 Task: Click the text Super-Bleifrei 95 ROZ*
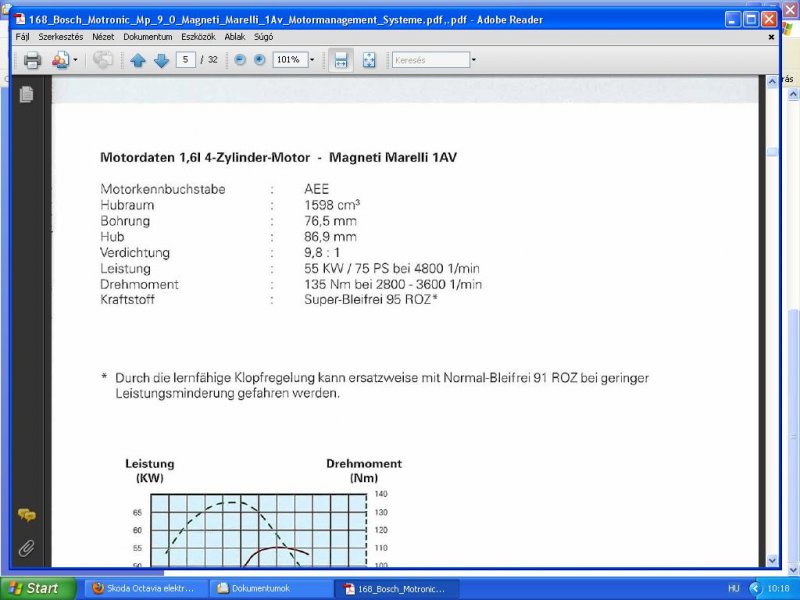tap(371, 299)
